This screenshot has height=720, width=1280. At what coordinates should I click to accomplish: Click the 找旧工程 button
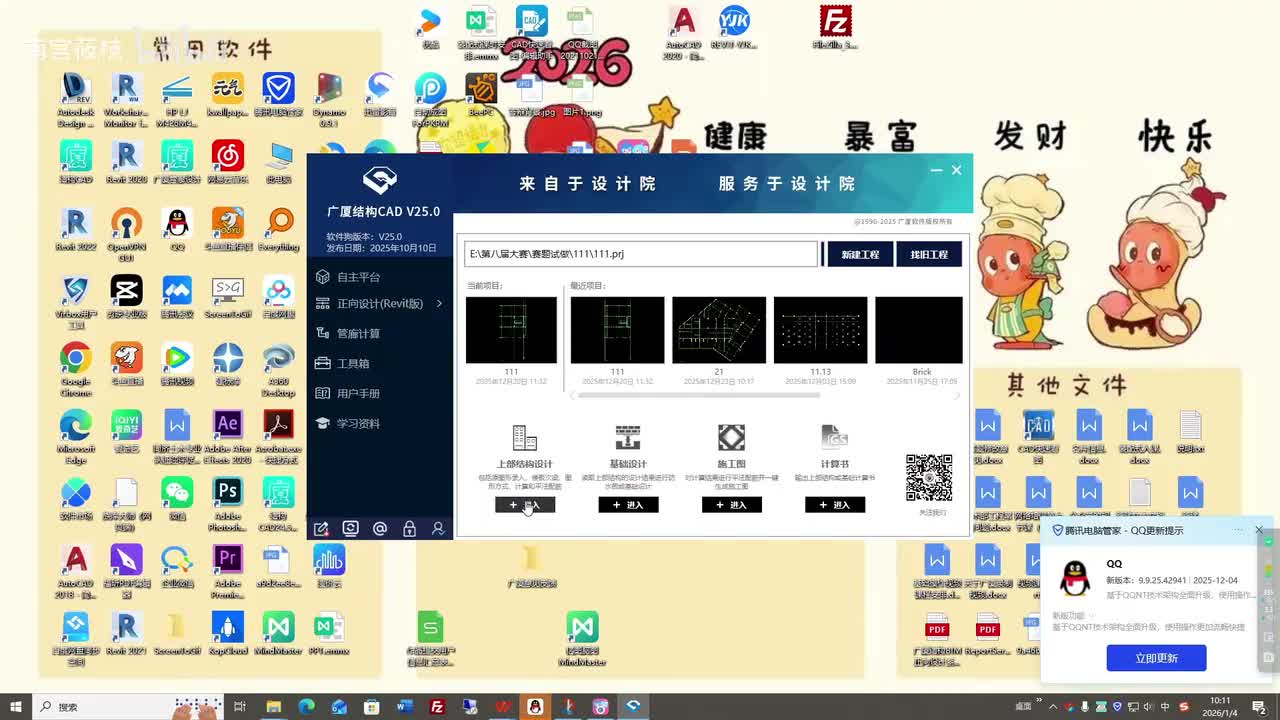tap(929, 254)
